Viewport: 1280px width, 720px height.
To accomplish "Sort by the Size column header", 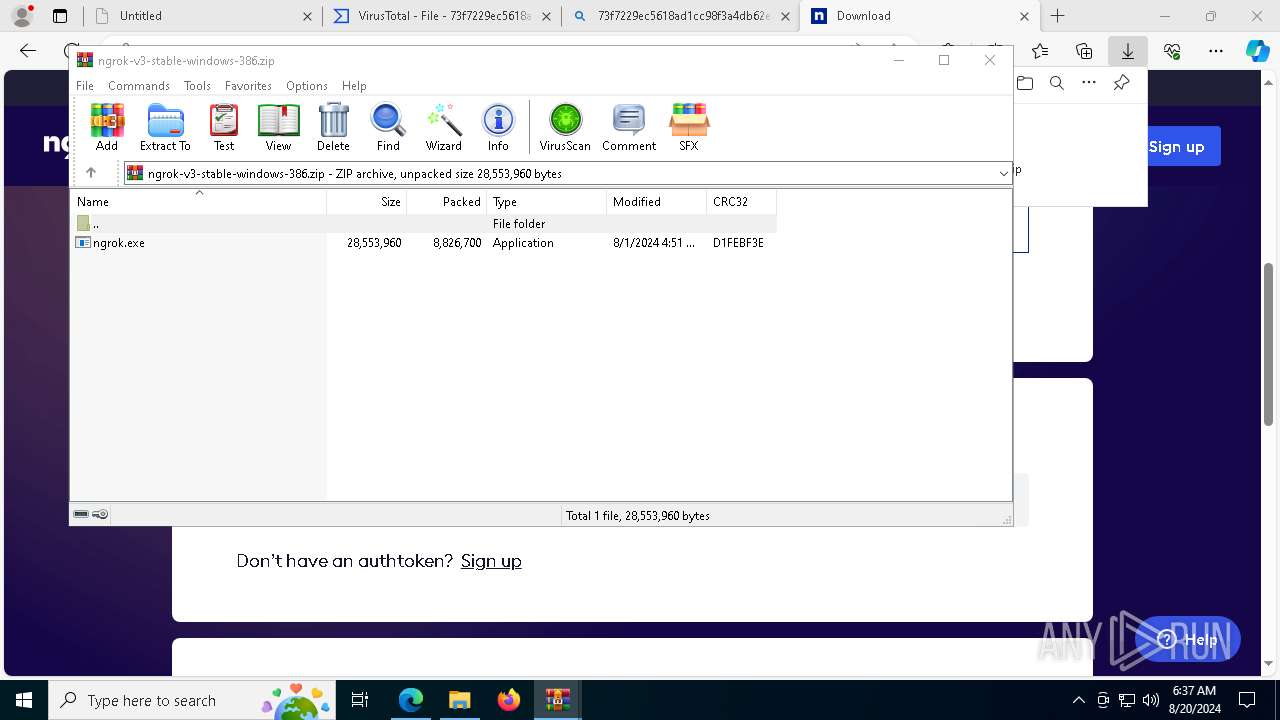I will [x=366, y=202].
